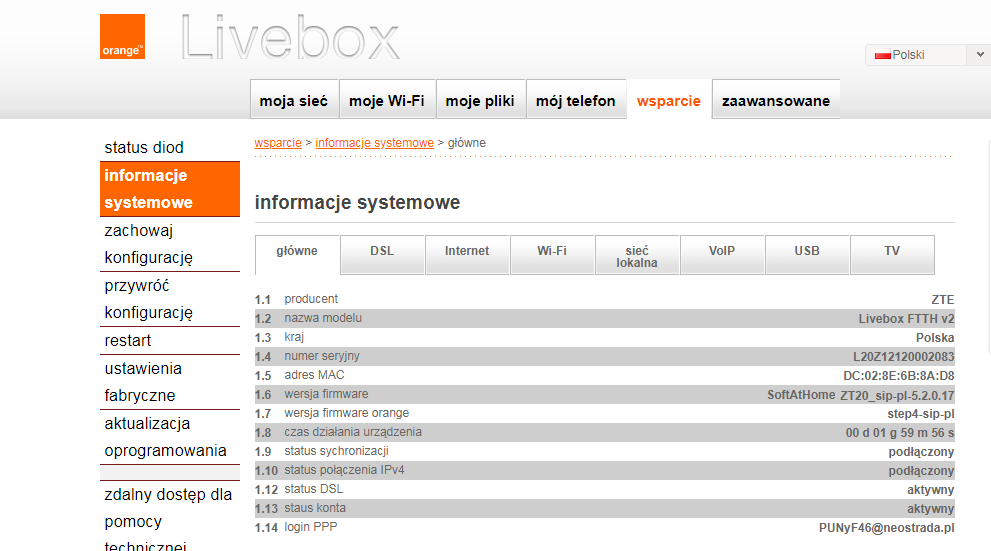Click the Orange logo

[x=122, y=37]
